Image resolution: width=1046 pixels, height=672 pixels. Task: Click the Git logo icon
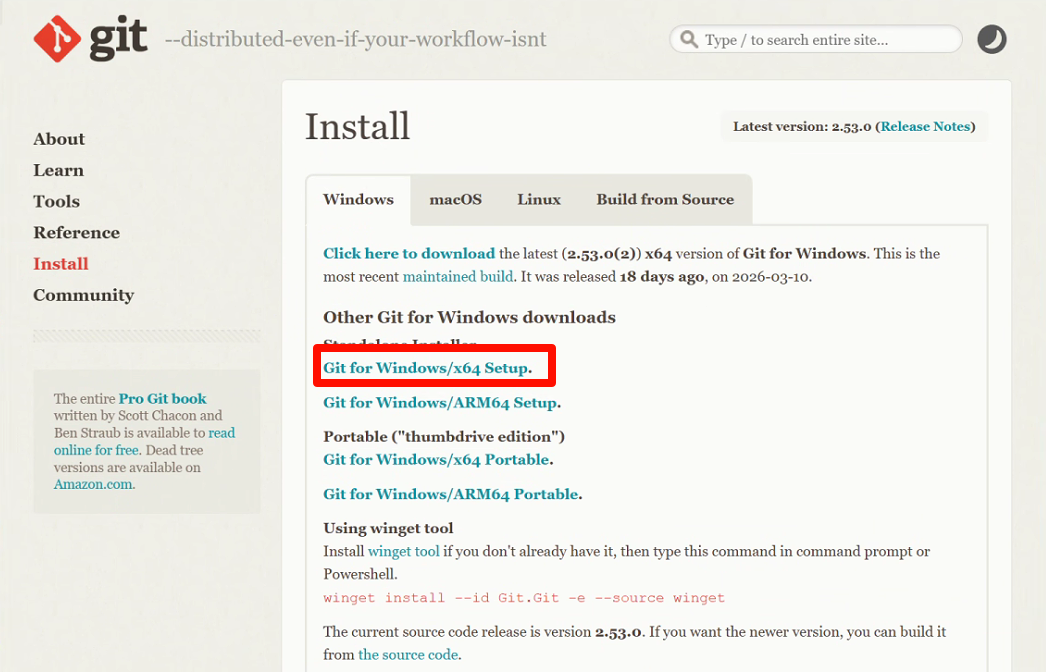pyautogui.click(x=57, y=39)
